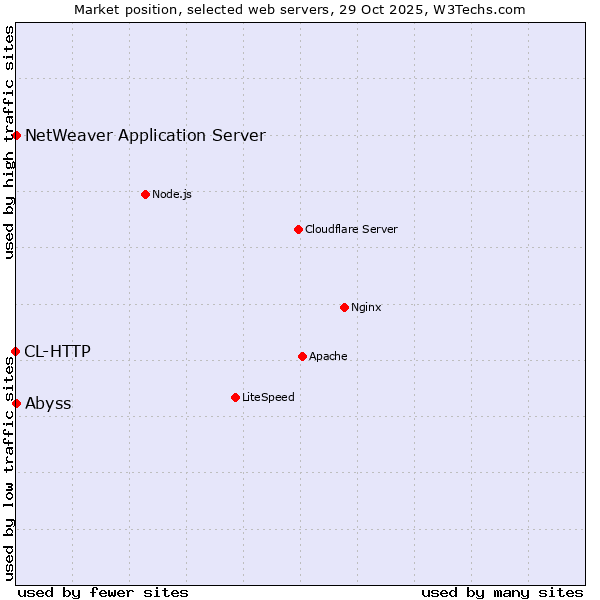Click the red marker for Node.js

click(145, 194)
